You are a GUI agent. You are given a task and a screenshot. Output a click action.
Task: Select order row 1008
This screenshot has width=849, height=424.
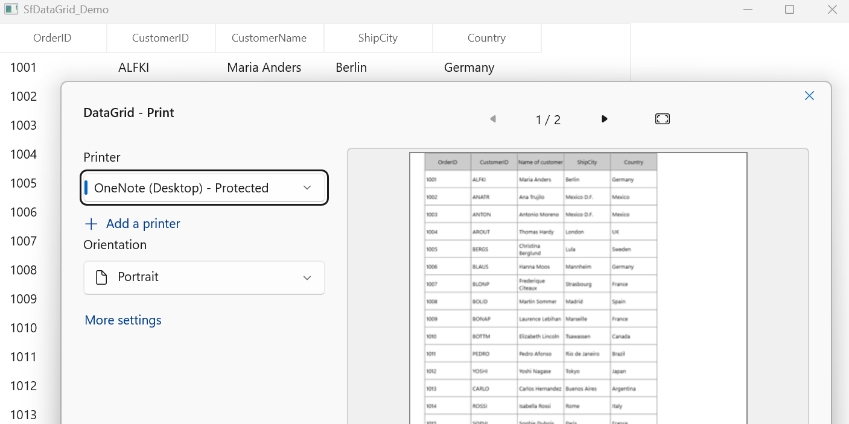(23, 270)
